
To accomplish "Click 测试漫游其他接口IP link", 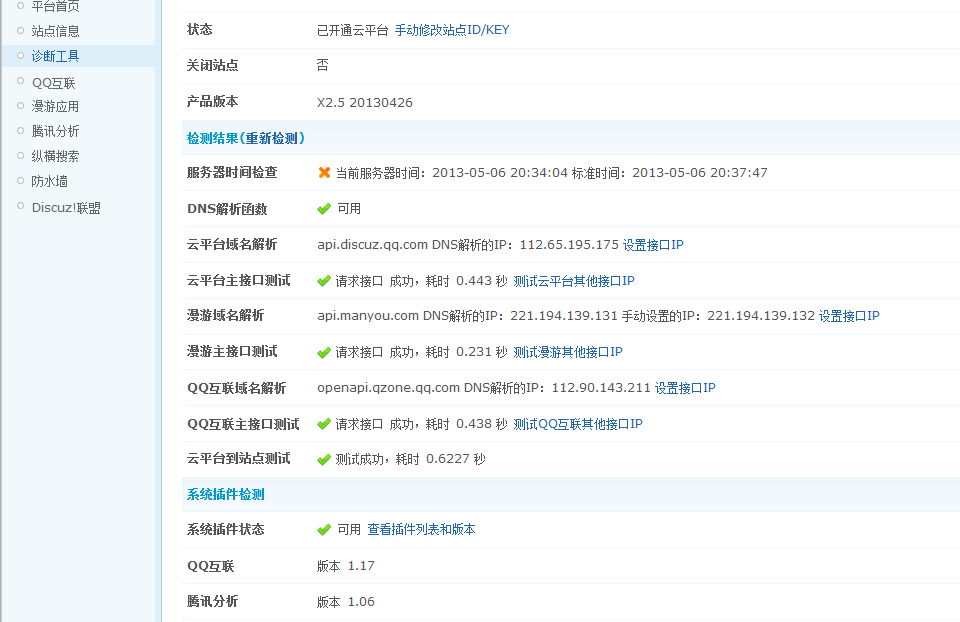I will (568, 352).
